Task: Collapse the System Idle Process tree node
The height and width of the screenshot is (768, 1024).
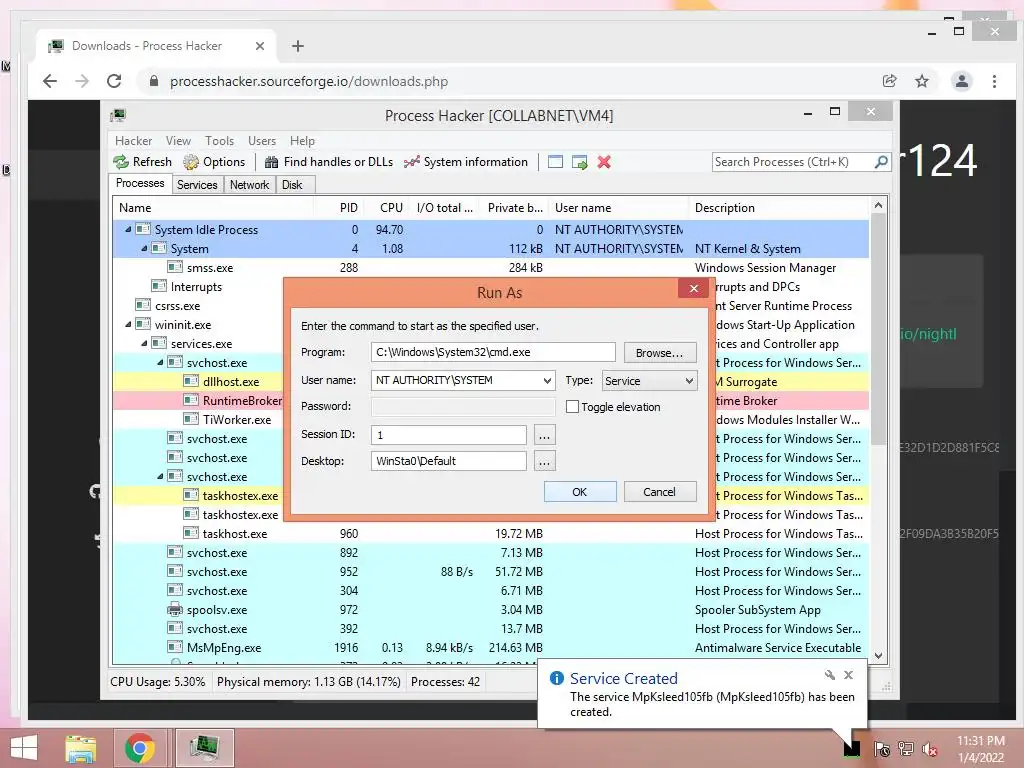Action: point(128,229)
